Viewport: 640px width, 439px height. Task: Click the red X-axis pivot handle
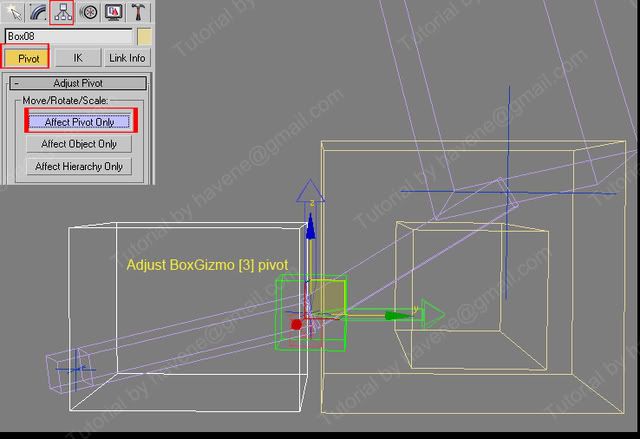[x=296, y=324]
